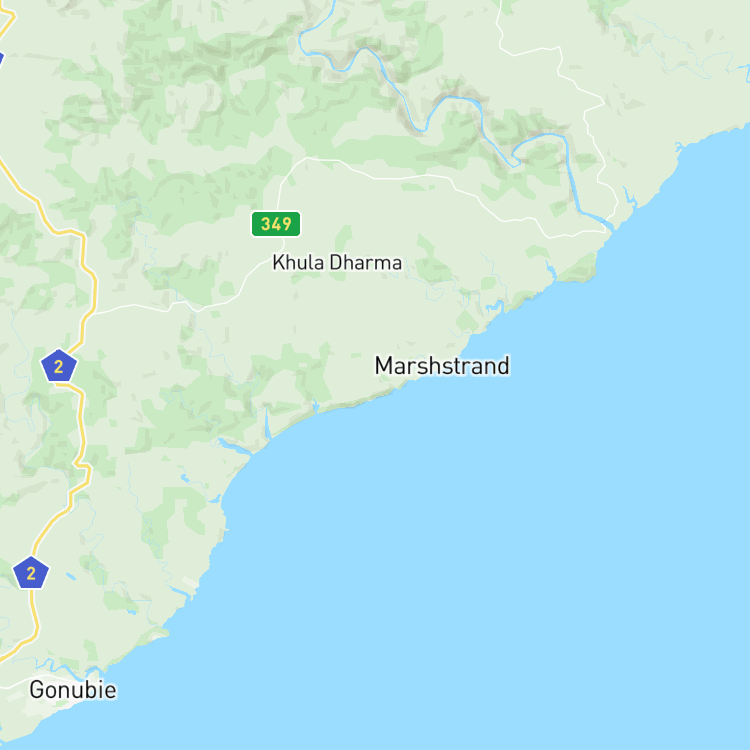Select the white road junction with the yellow highway
This screenshot has height=750, width=750.
tap(91, 314)
